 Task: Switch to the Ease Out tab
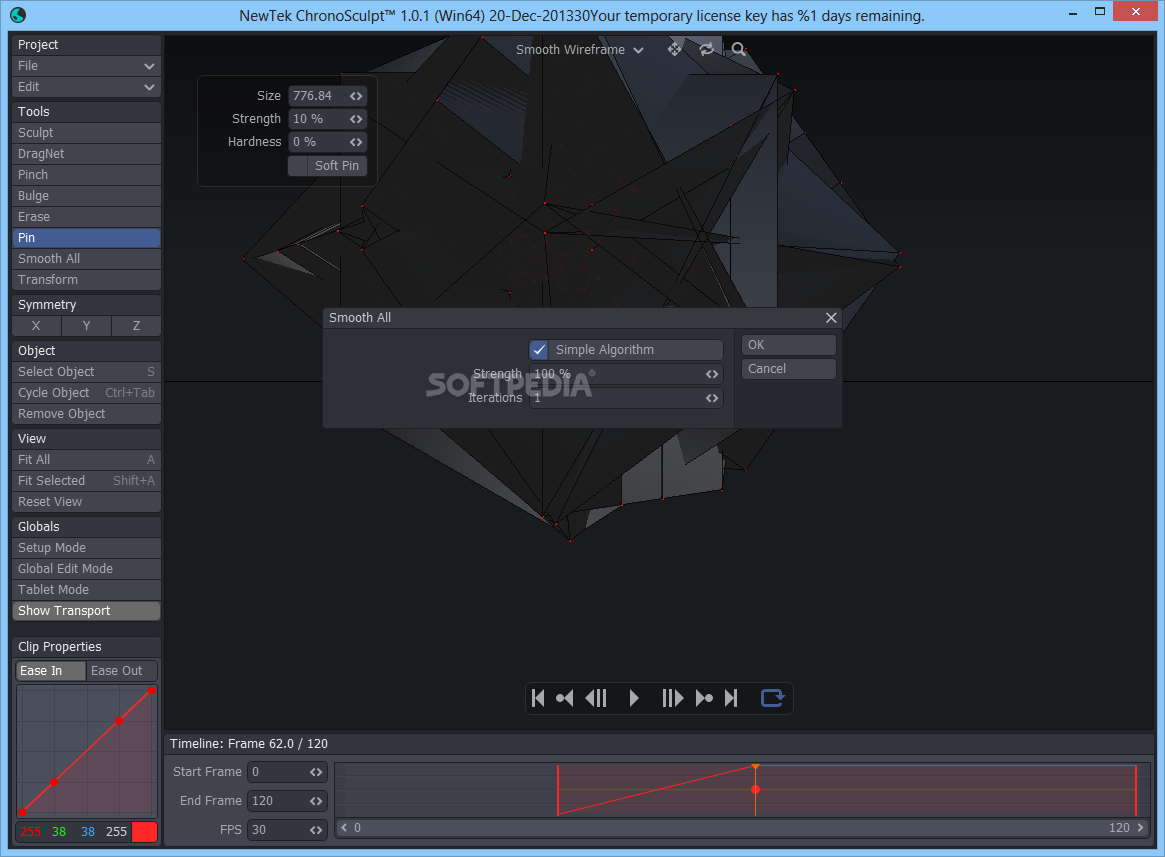tap(122, 670)
